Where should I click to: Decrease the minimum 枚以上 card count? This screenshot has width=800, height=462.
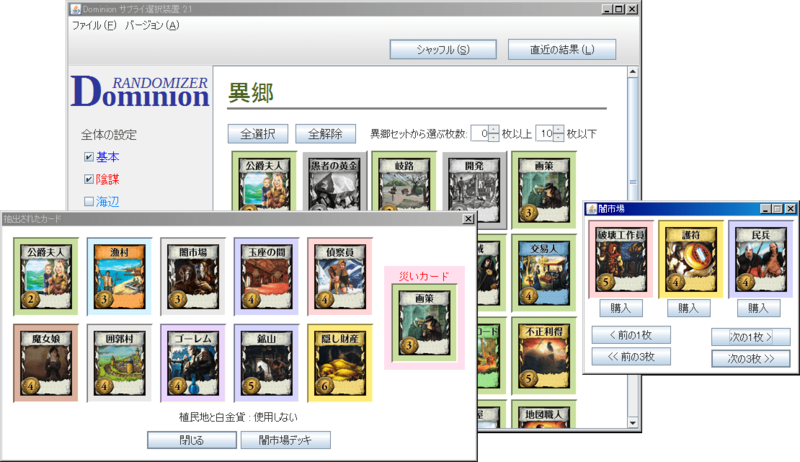coord(493,137)
